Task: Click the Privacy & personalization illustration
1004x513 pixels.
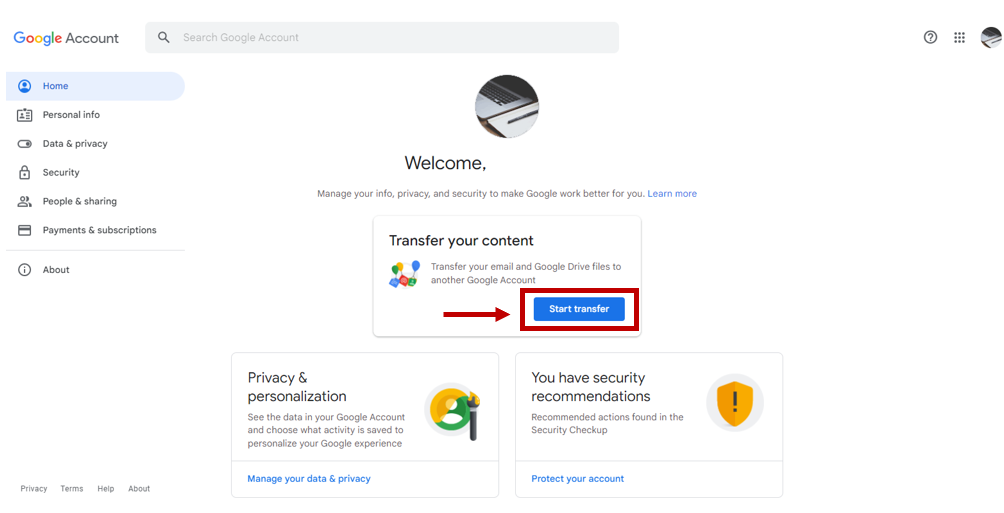Action: [453, 410]
